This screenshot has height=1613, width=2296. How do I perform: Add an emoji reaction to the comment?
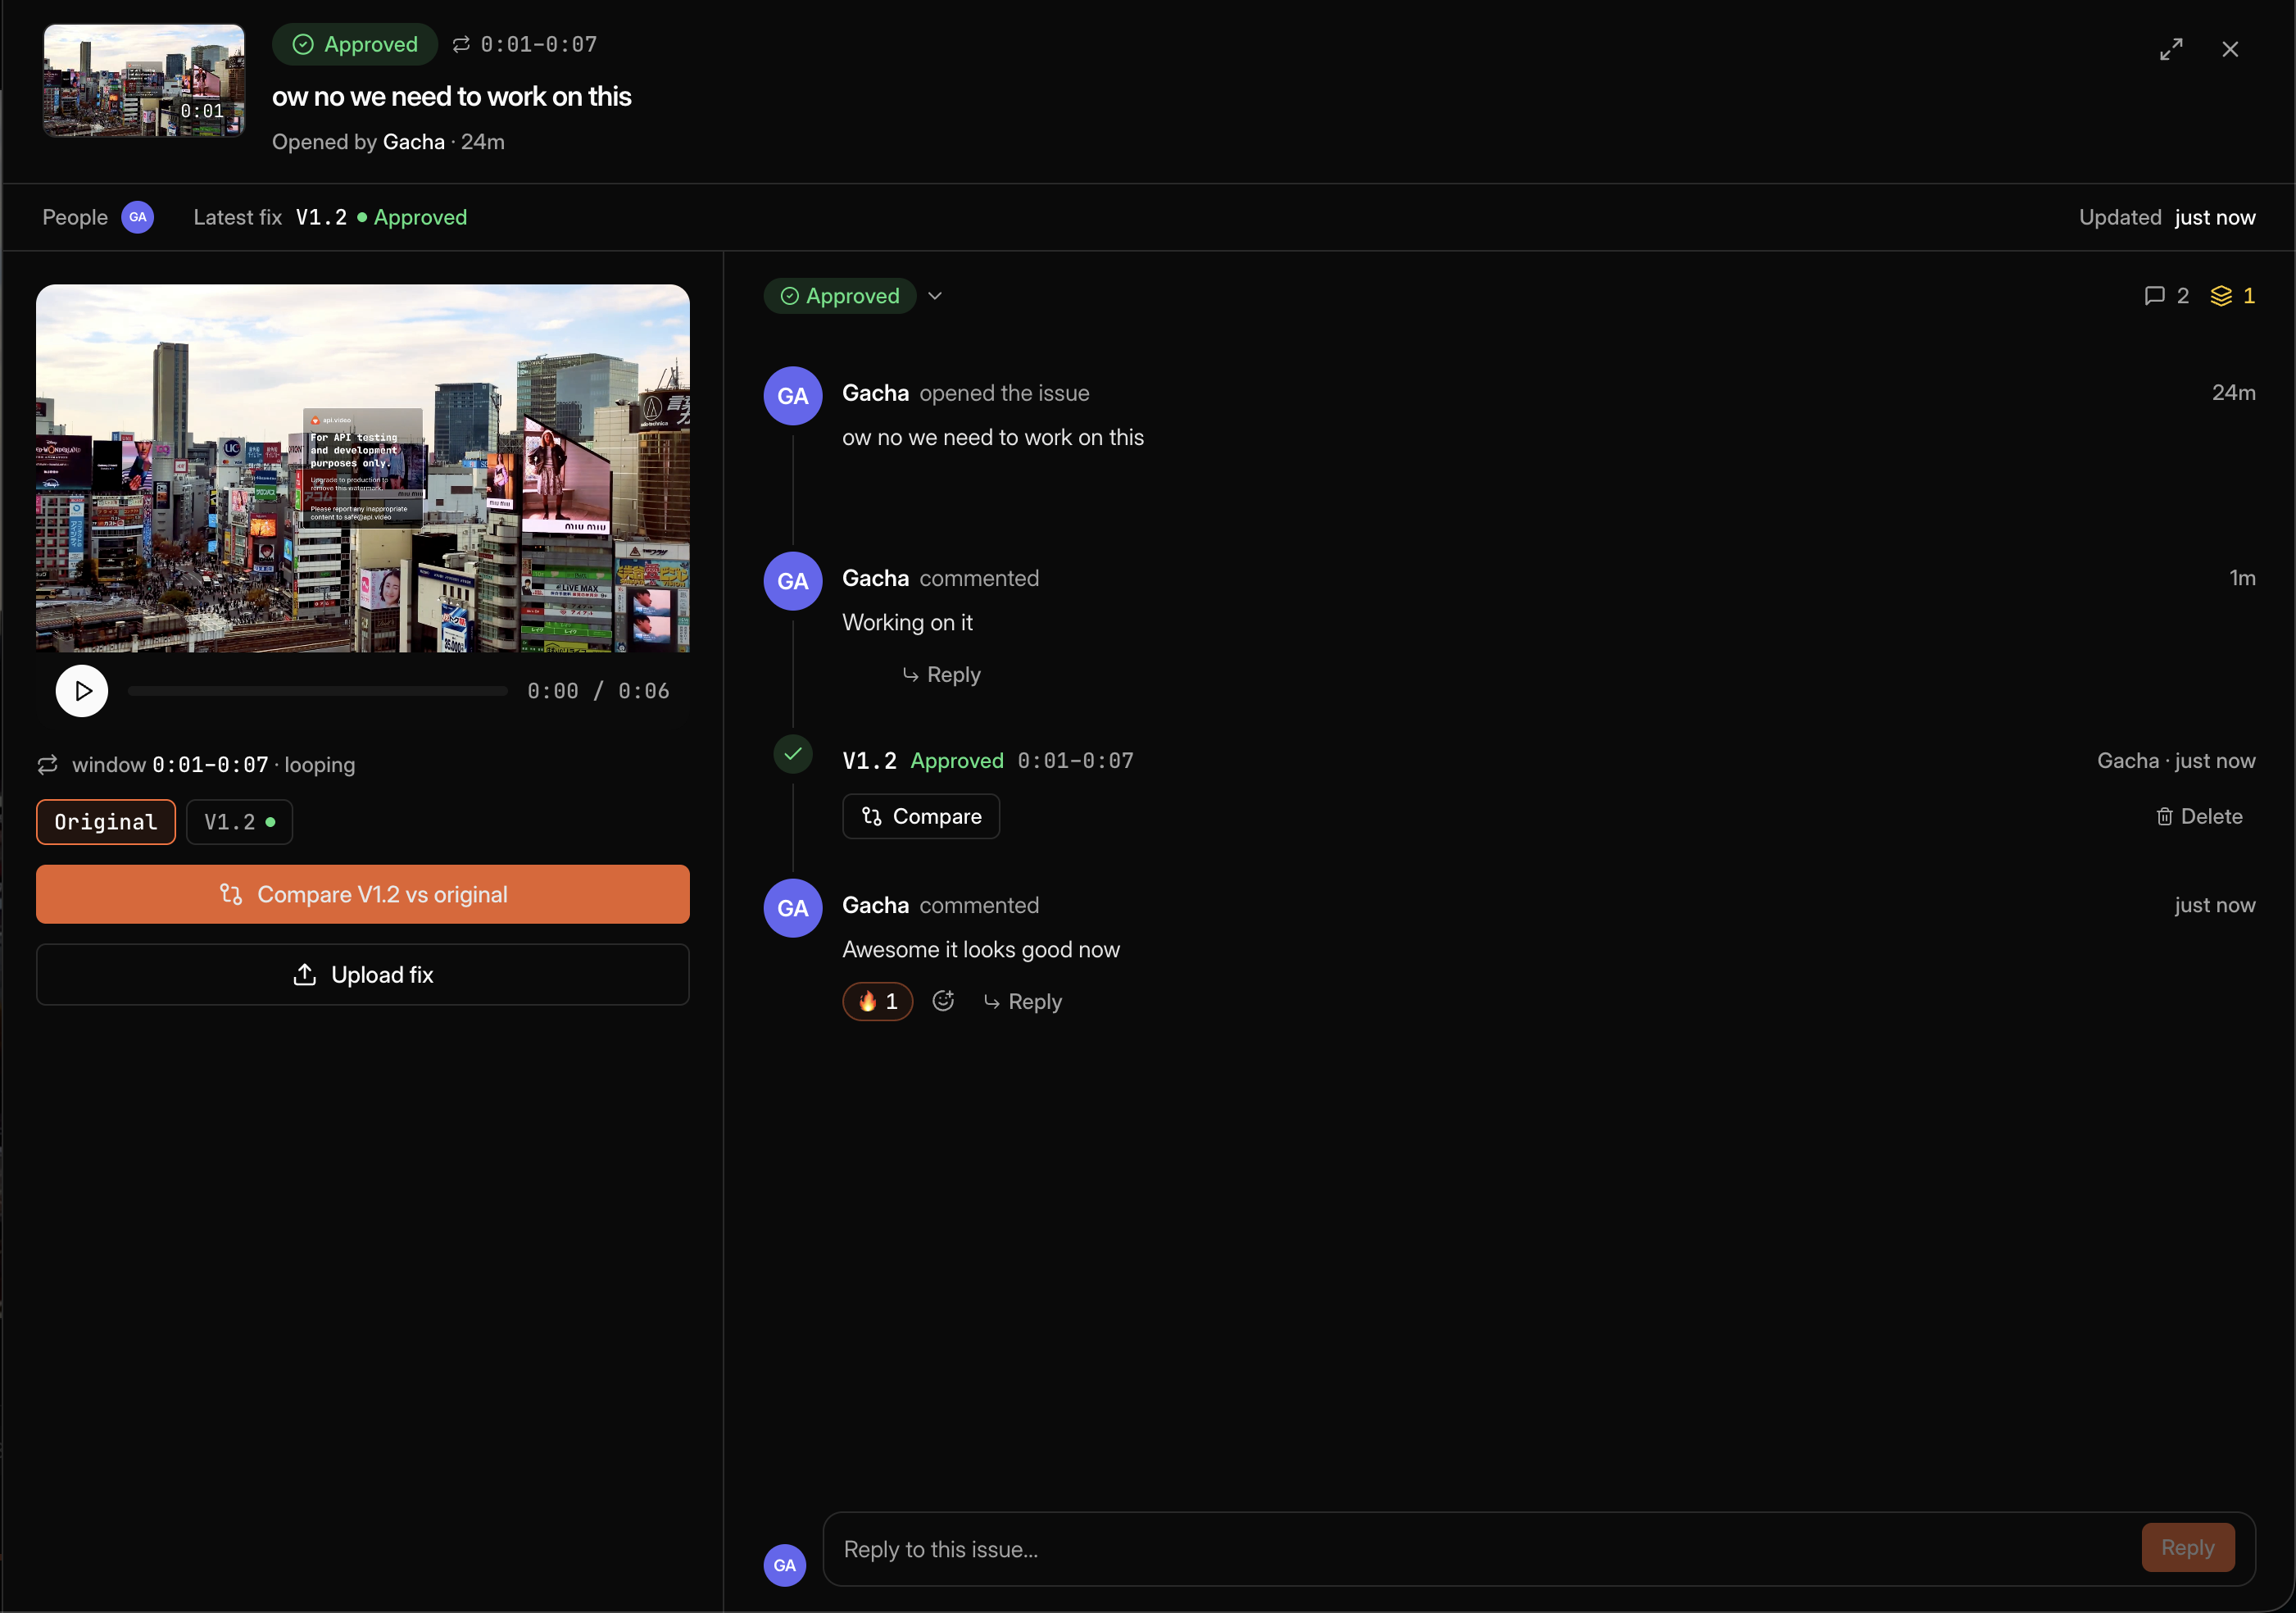point(943,1001)
